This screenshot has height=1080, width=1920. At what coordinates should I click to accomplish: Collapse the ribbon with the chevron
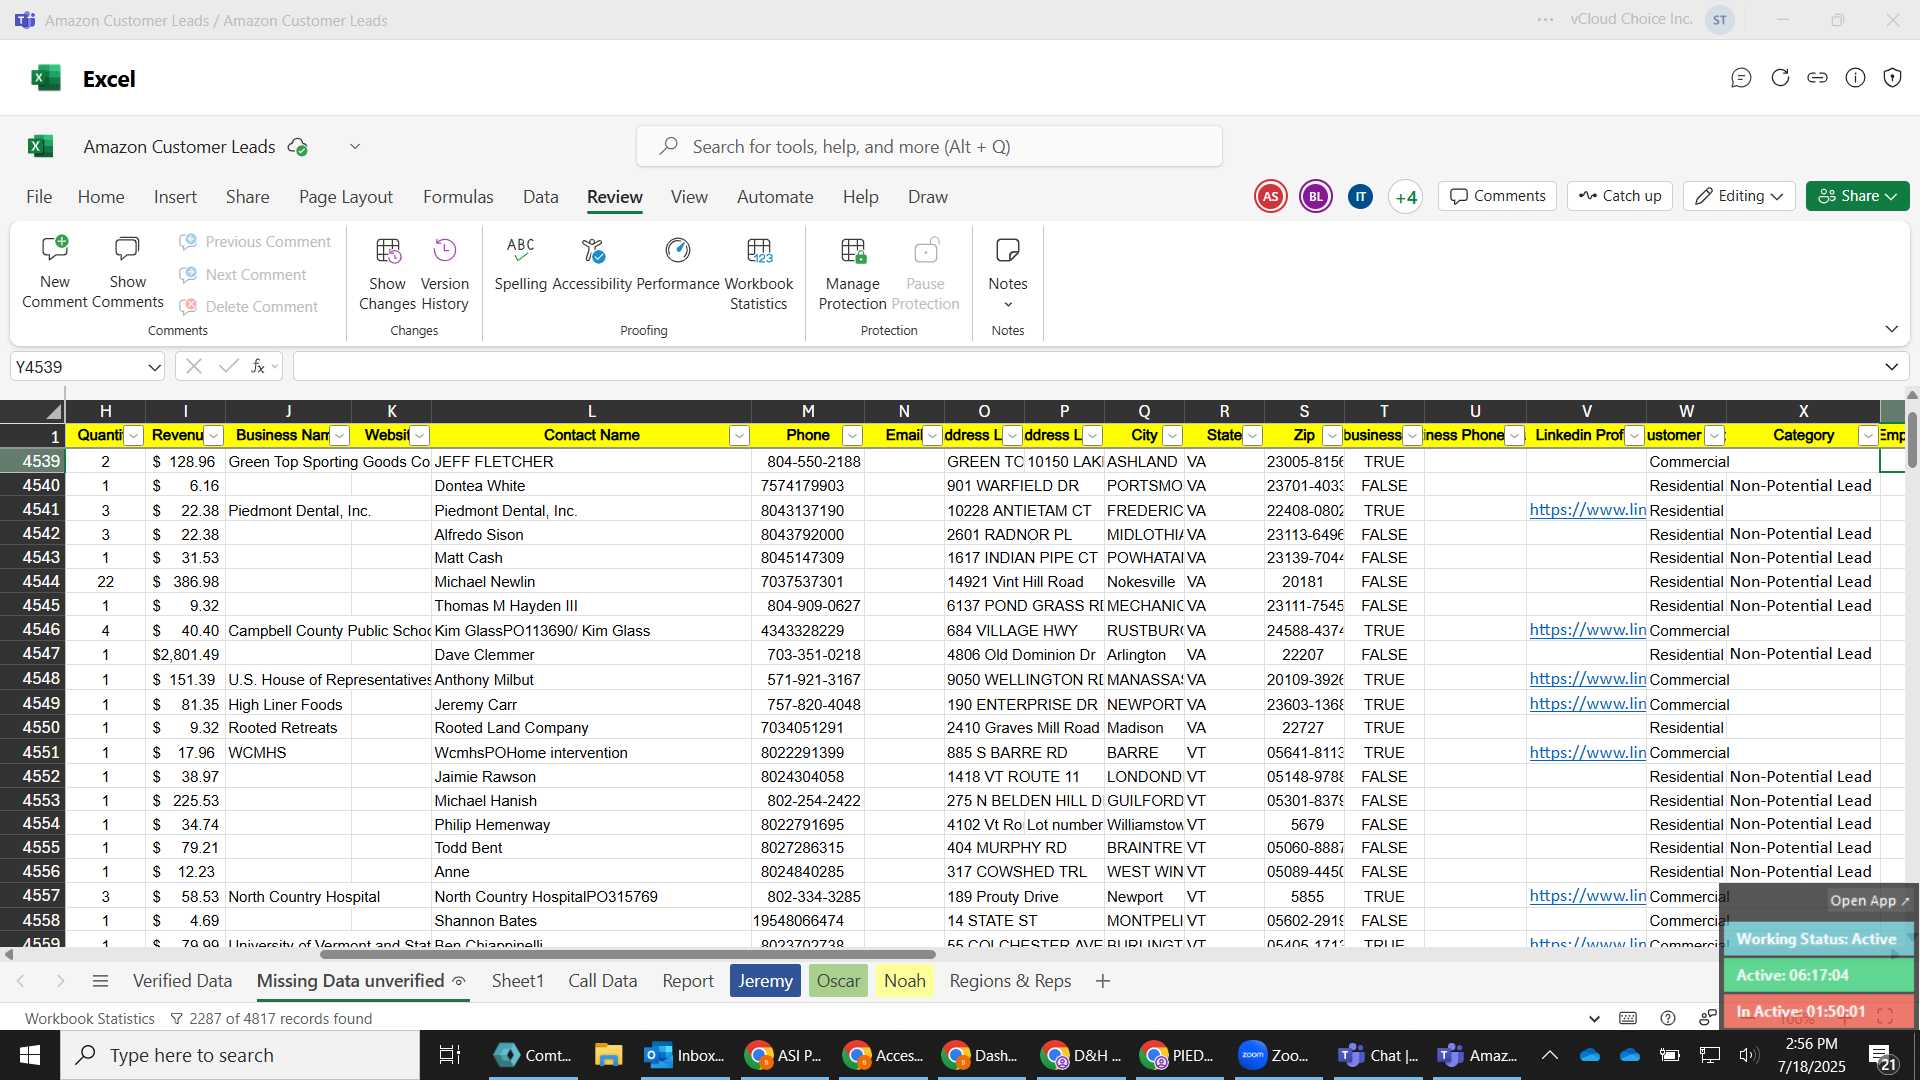[x=1891, y=329]
